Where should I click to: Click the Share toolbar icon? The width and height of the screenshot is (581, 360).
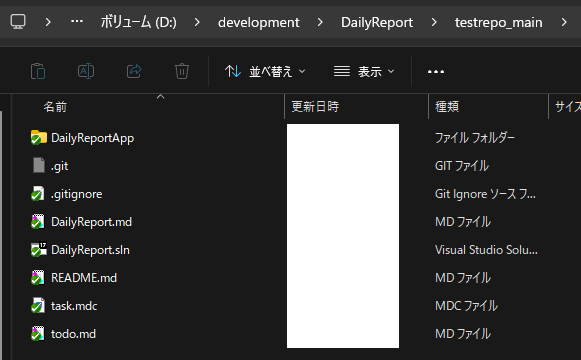(134, 71)
